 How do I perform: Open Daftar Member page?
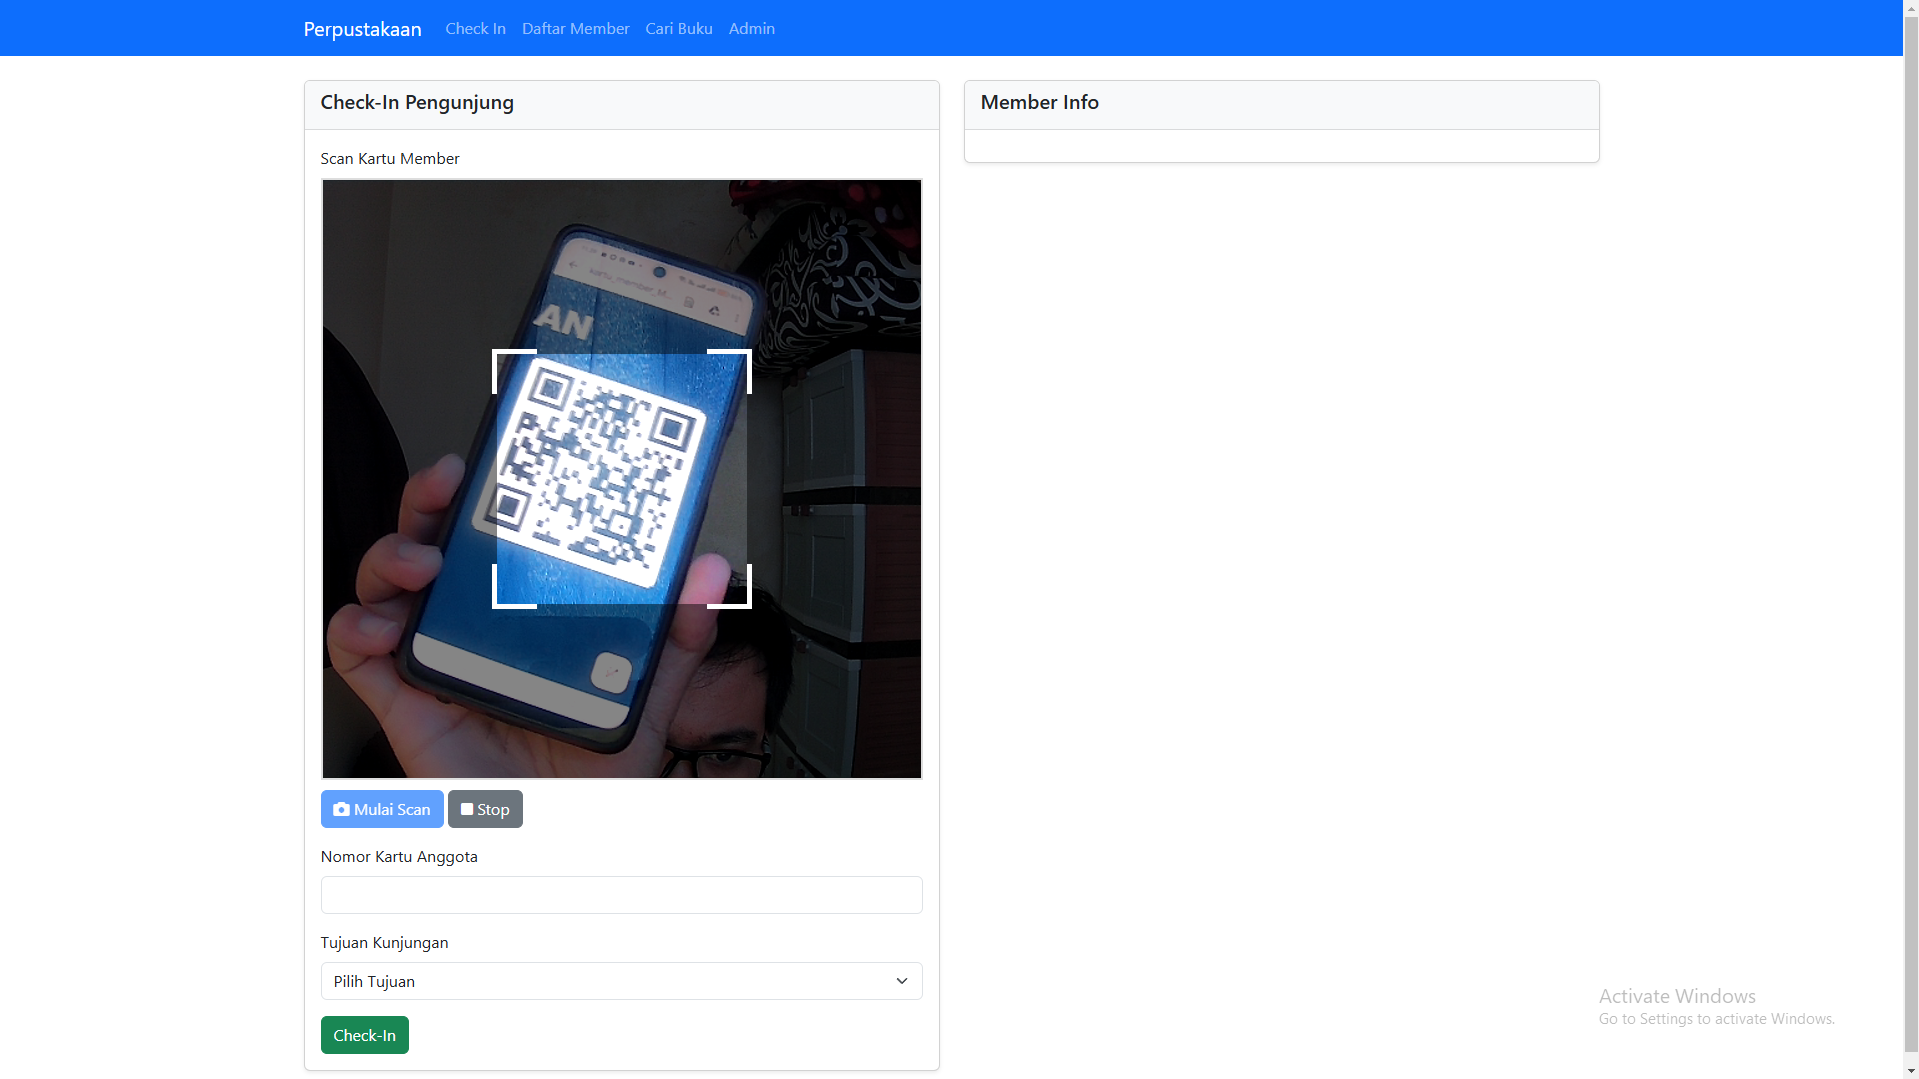575,29
